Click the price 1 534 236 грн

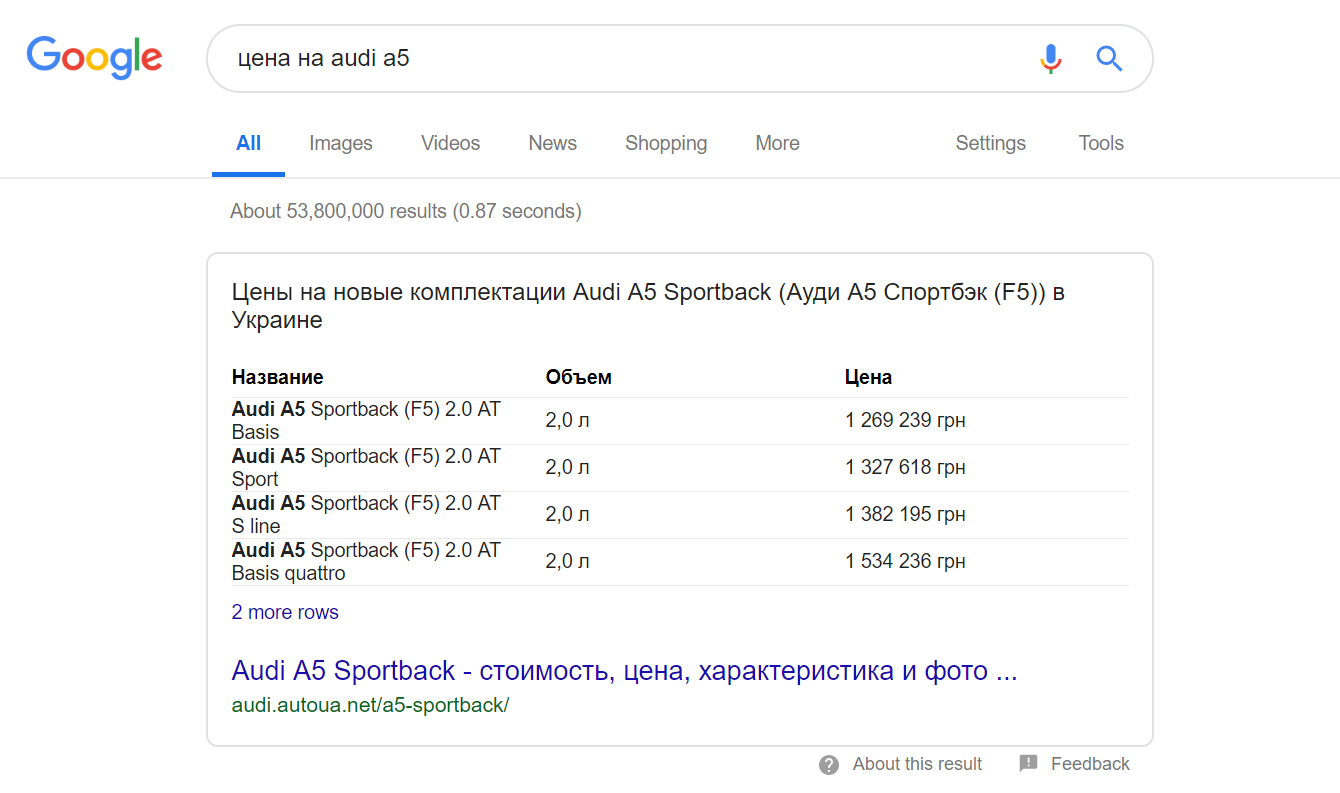click(905, 561)
